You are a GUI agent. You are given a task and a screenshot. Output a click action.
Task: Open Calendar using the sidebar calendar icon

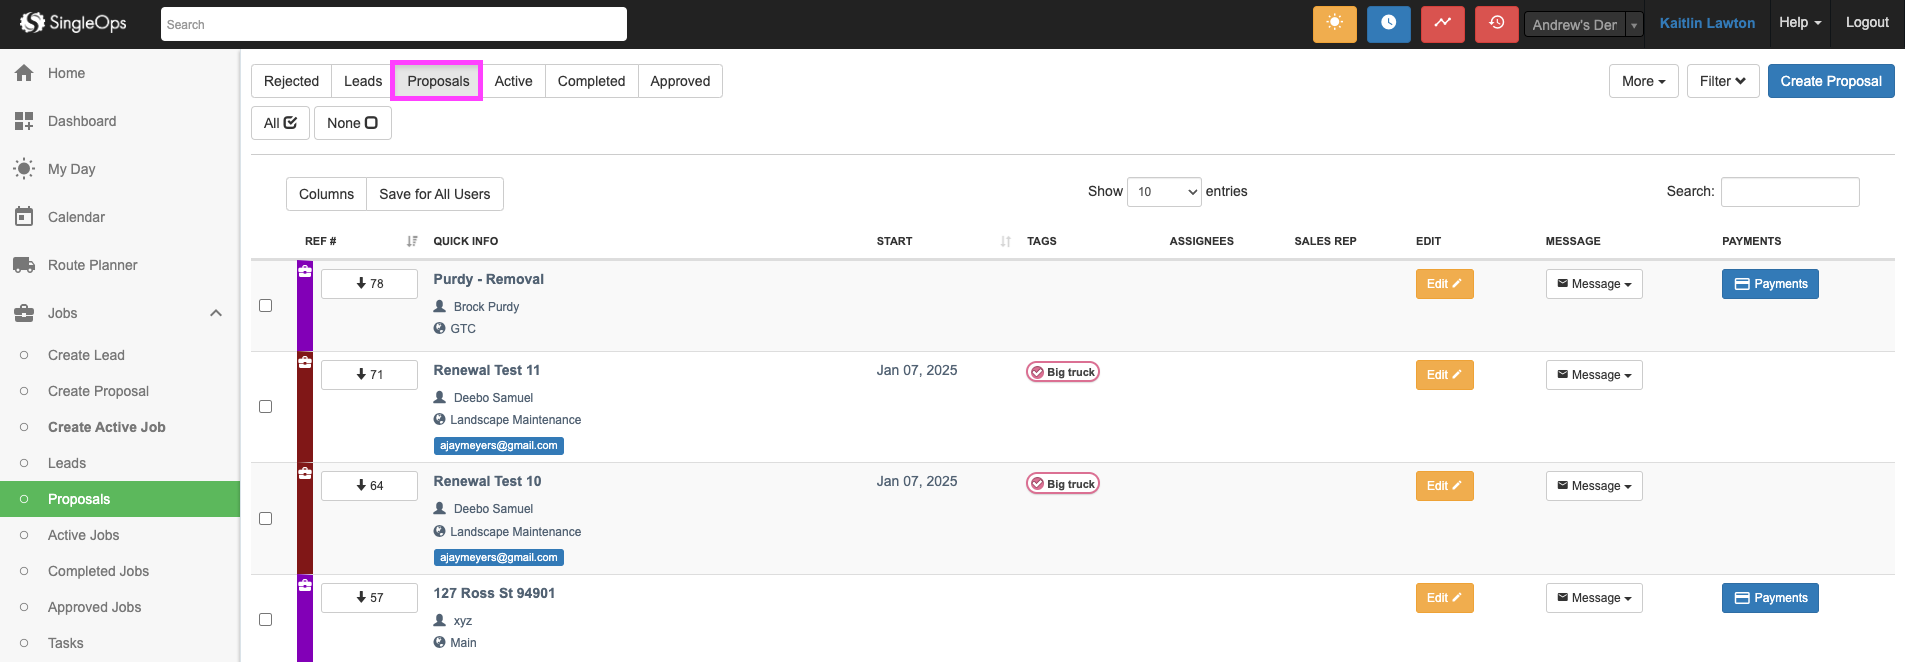pos(24,217)
